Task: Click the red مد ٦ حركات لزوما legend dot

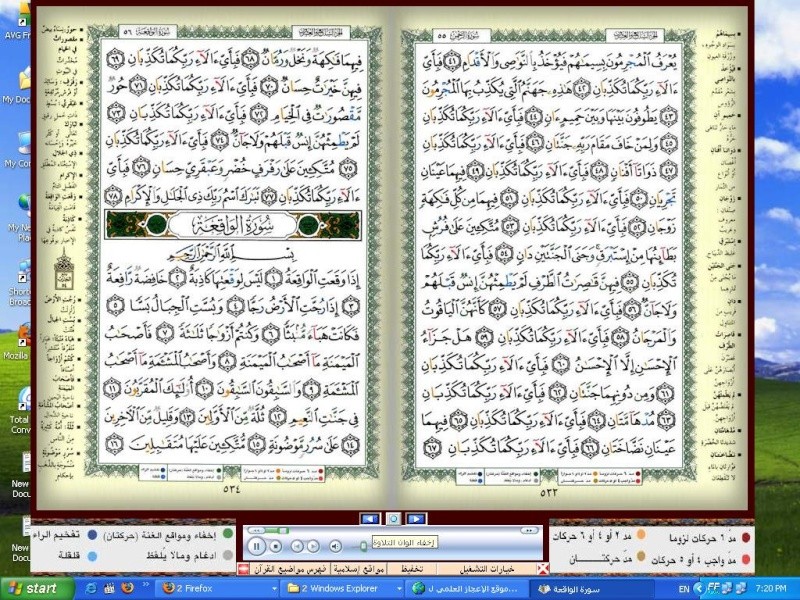Action: click(746, 537)
